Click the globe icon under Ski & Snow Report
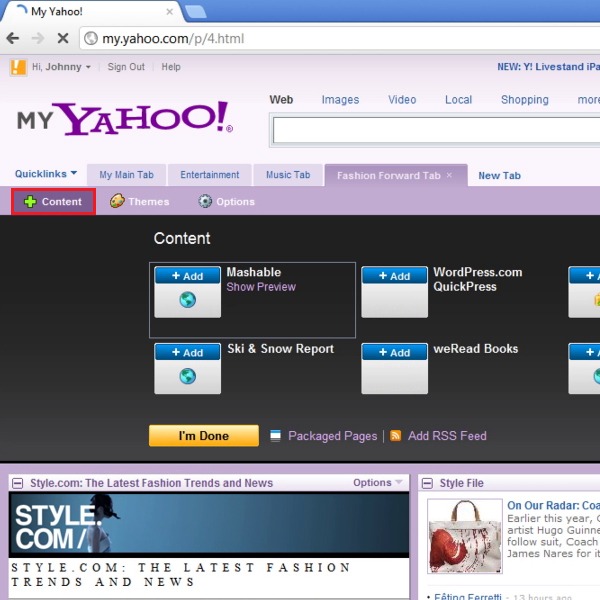Image resolution: width=600 pixels, height=600 pixels. [188, 376]
